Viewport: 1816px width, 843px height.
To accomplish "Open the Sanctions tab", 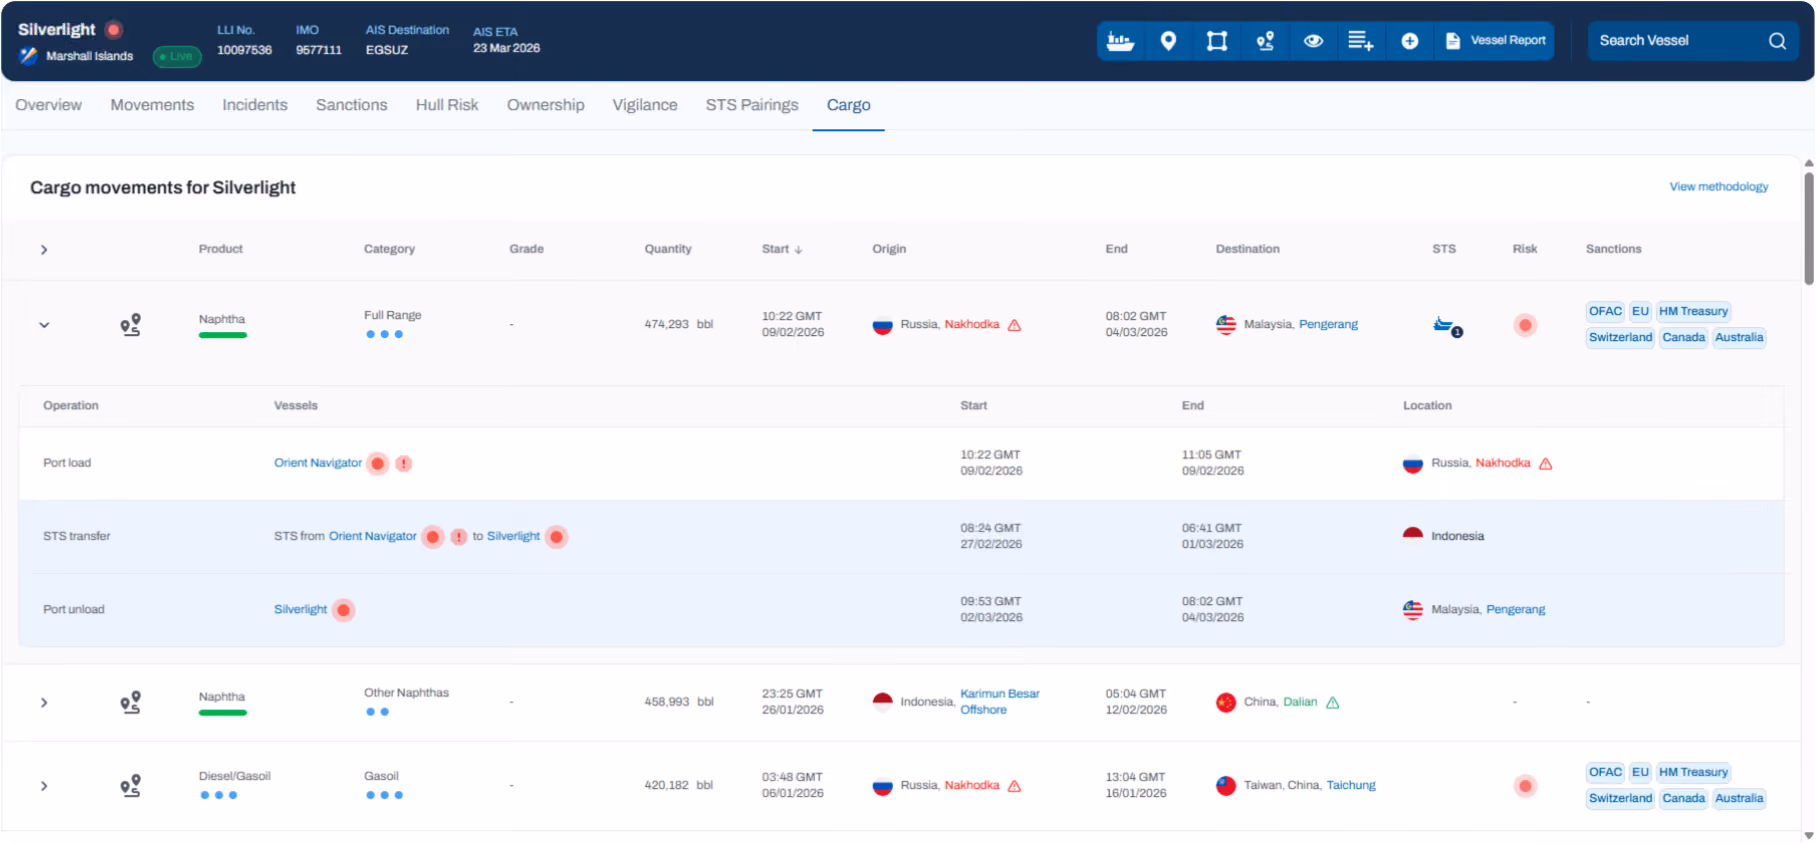I will tap(351, 105).
